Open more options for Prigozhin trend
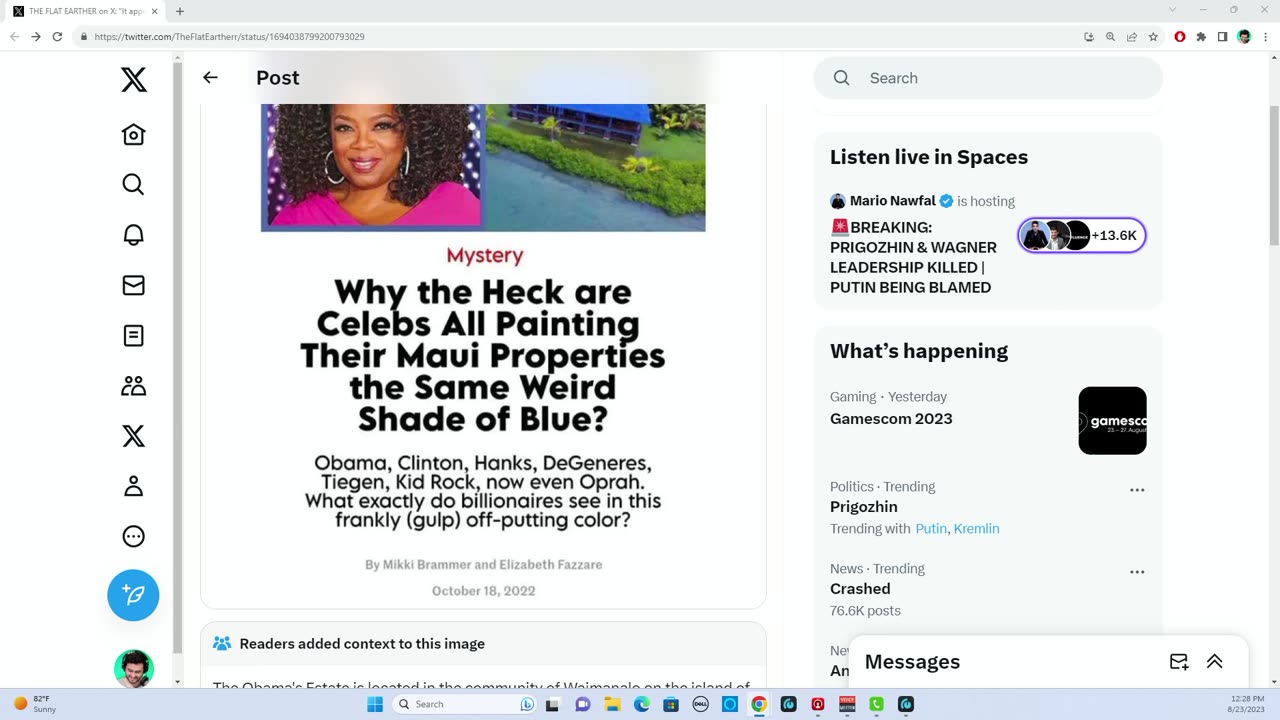 tap(1136, 490)
